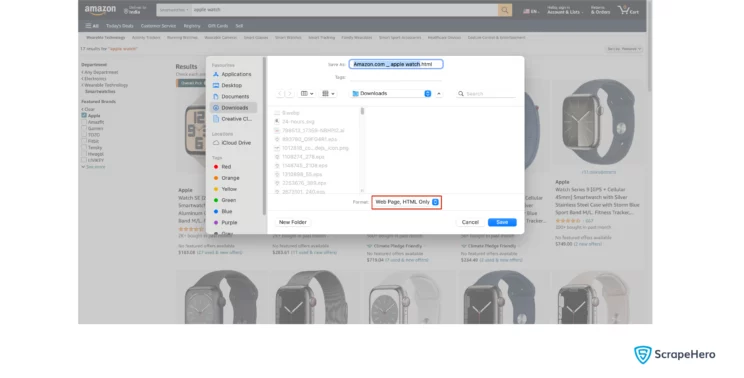
Task: Open Gift Cards in the Amazon nav
Action: (218, 26)
